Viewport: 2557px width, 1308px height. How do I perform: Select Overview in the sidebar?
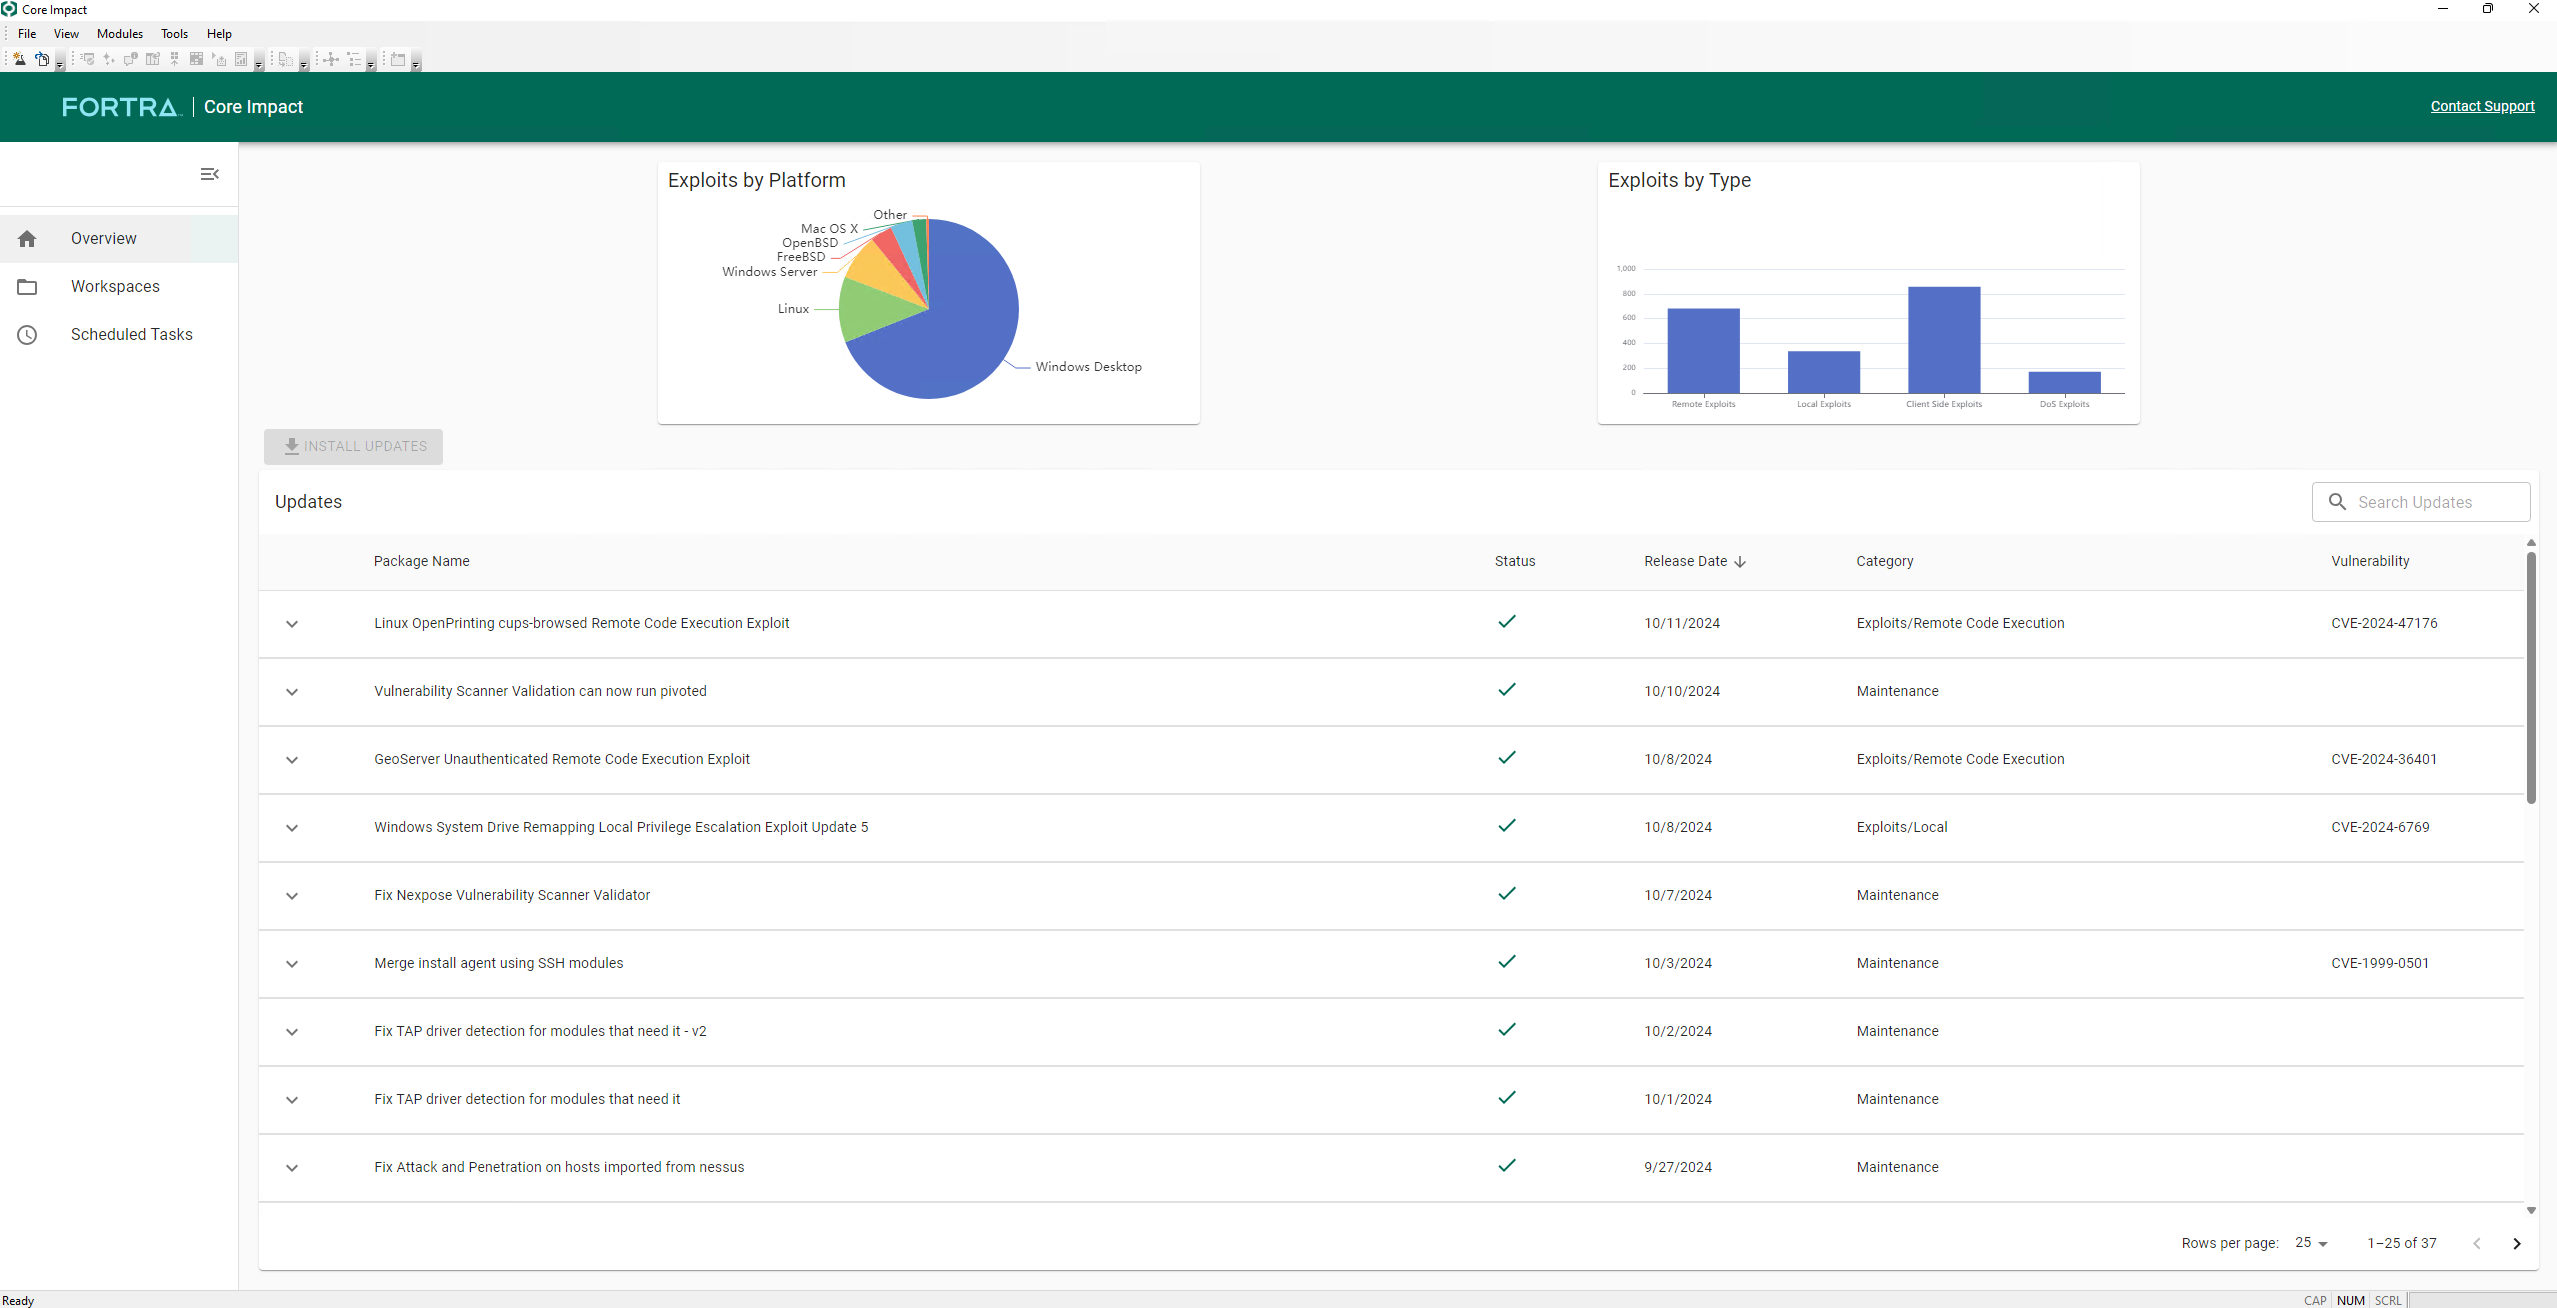119,239
